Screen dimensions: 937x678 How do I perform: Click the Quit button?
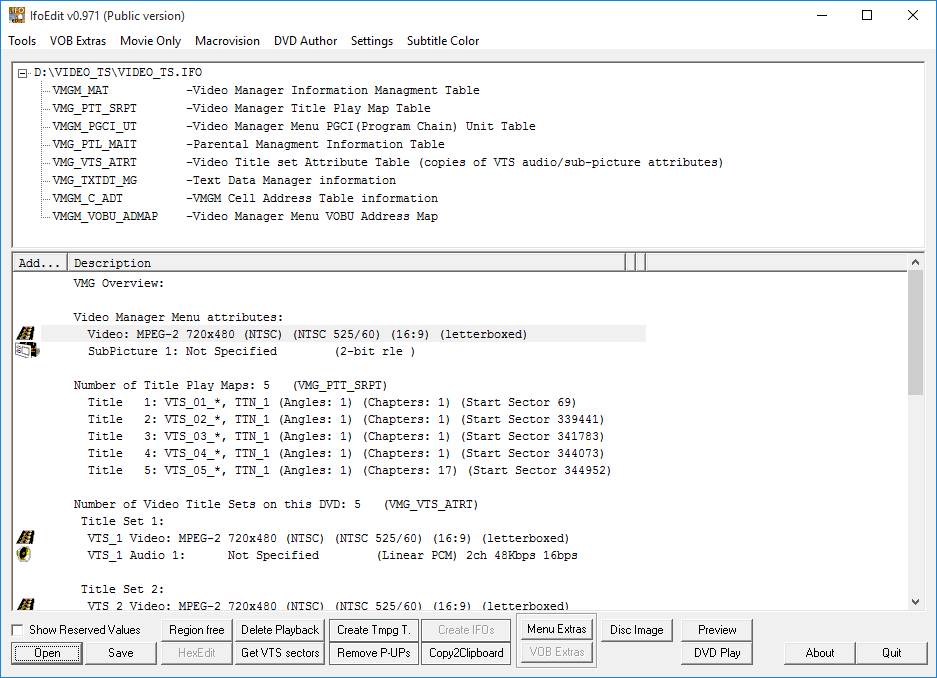coord(891,653)
